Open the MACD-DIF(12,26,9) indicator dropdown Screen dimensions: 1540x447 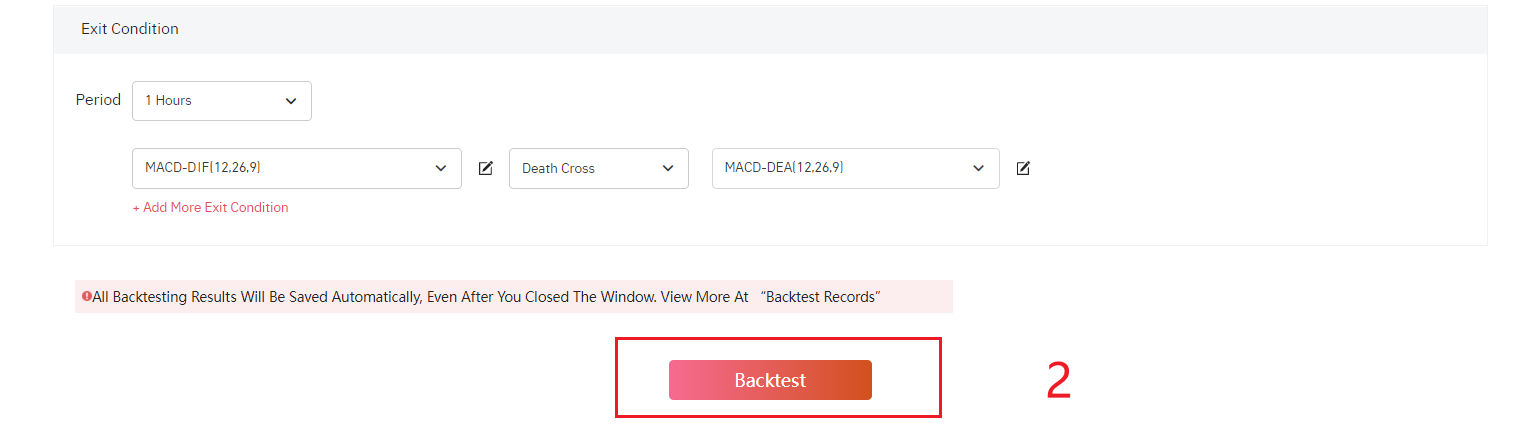(x=296, y=168)
